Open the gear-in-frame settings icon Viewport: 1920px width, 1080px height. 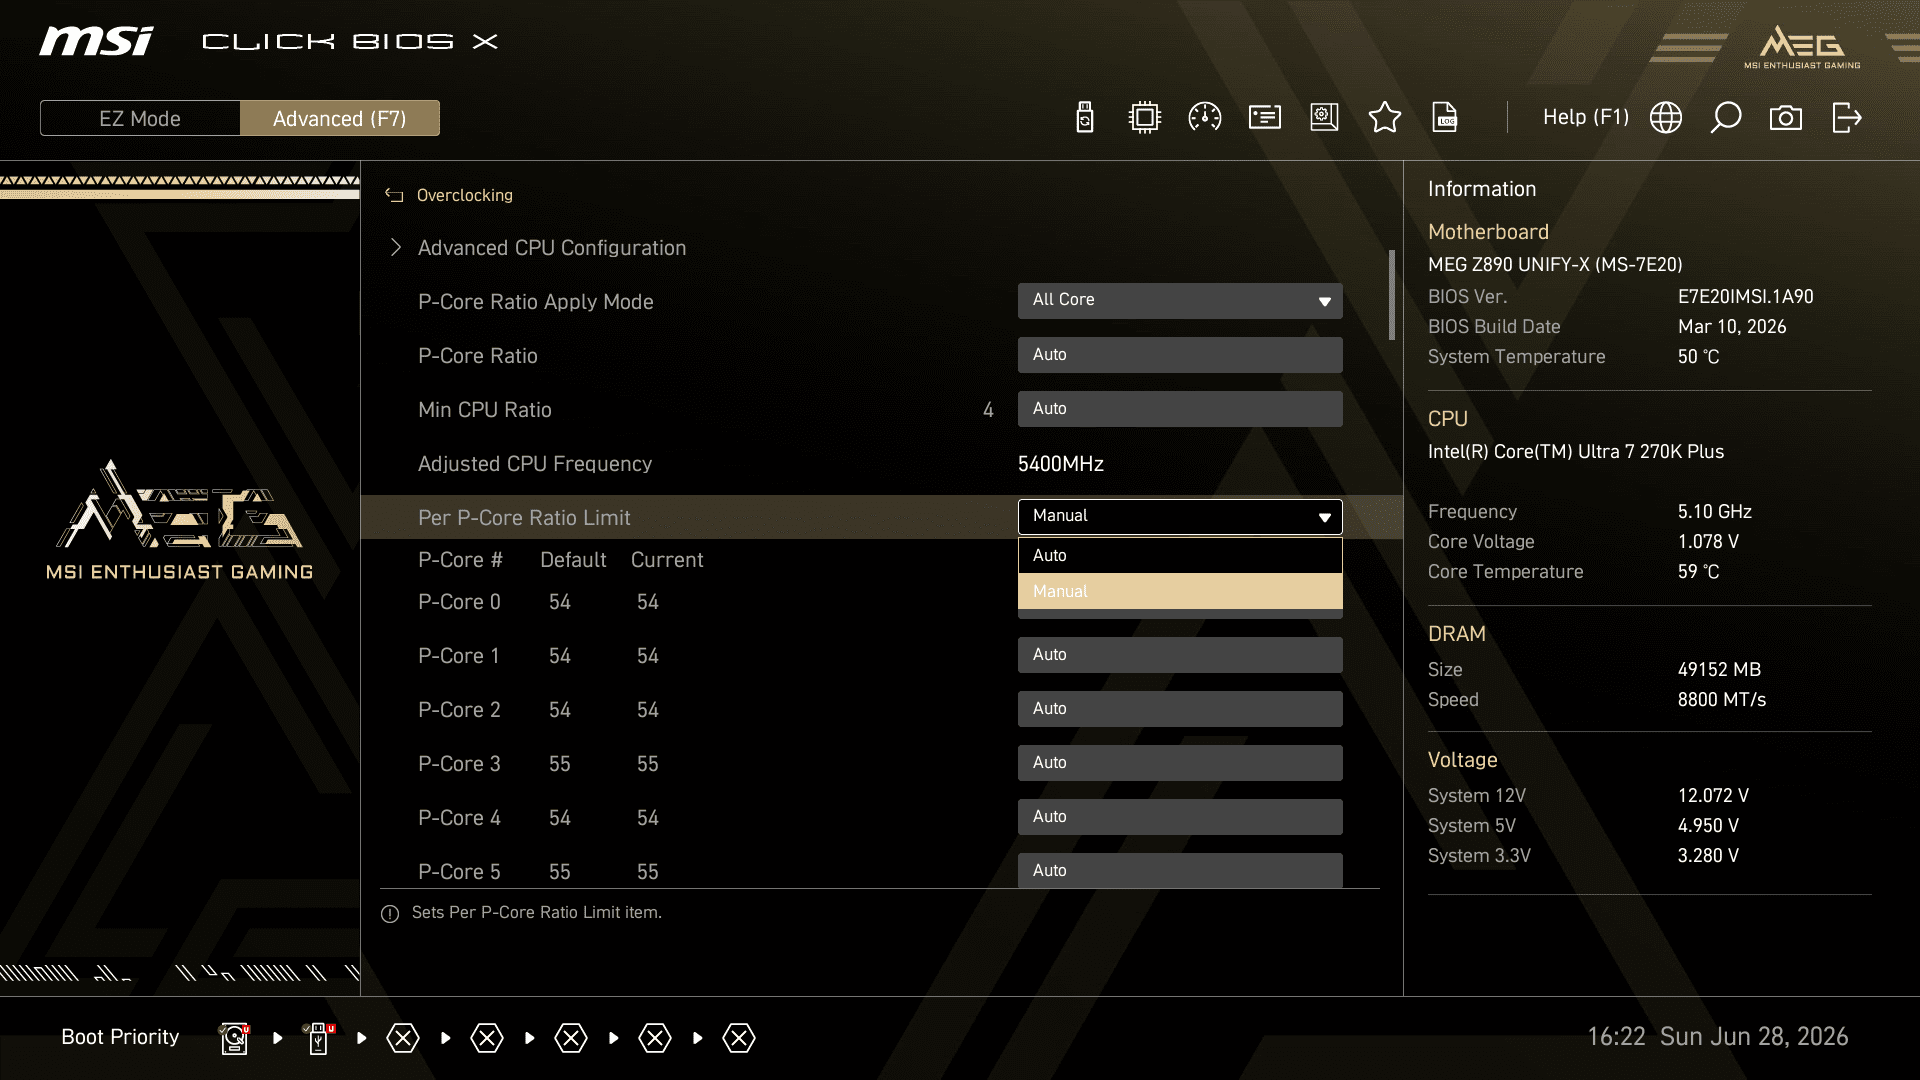(x=1325, y=118)
